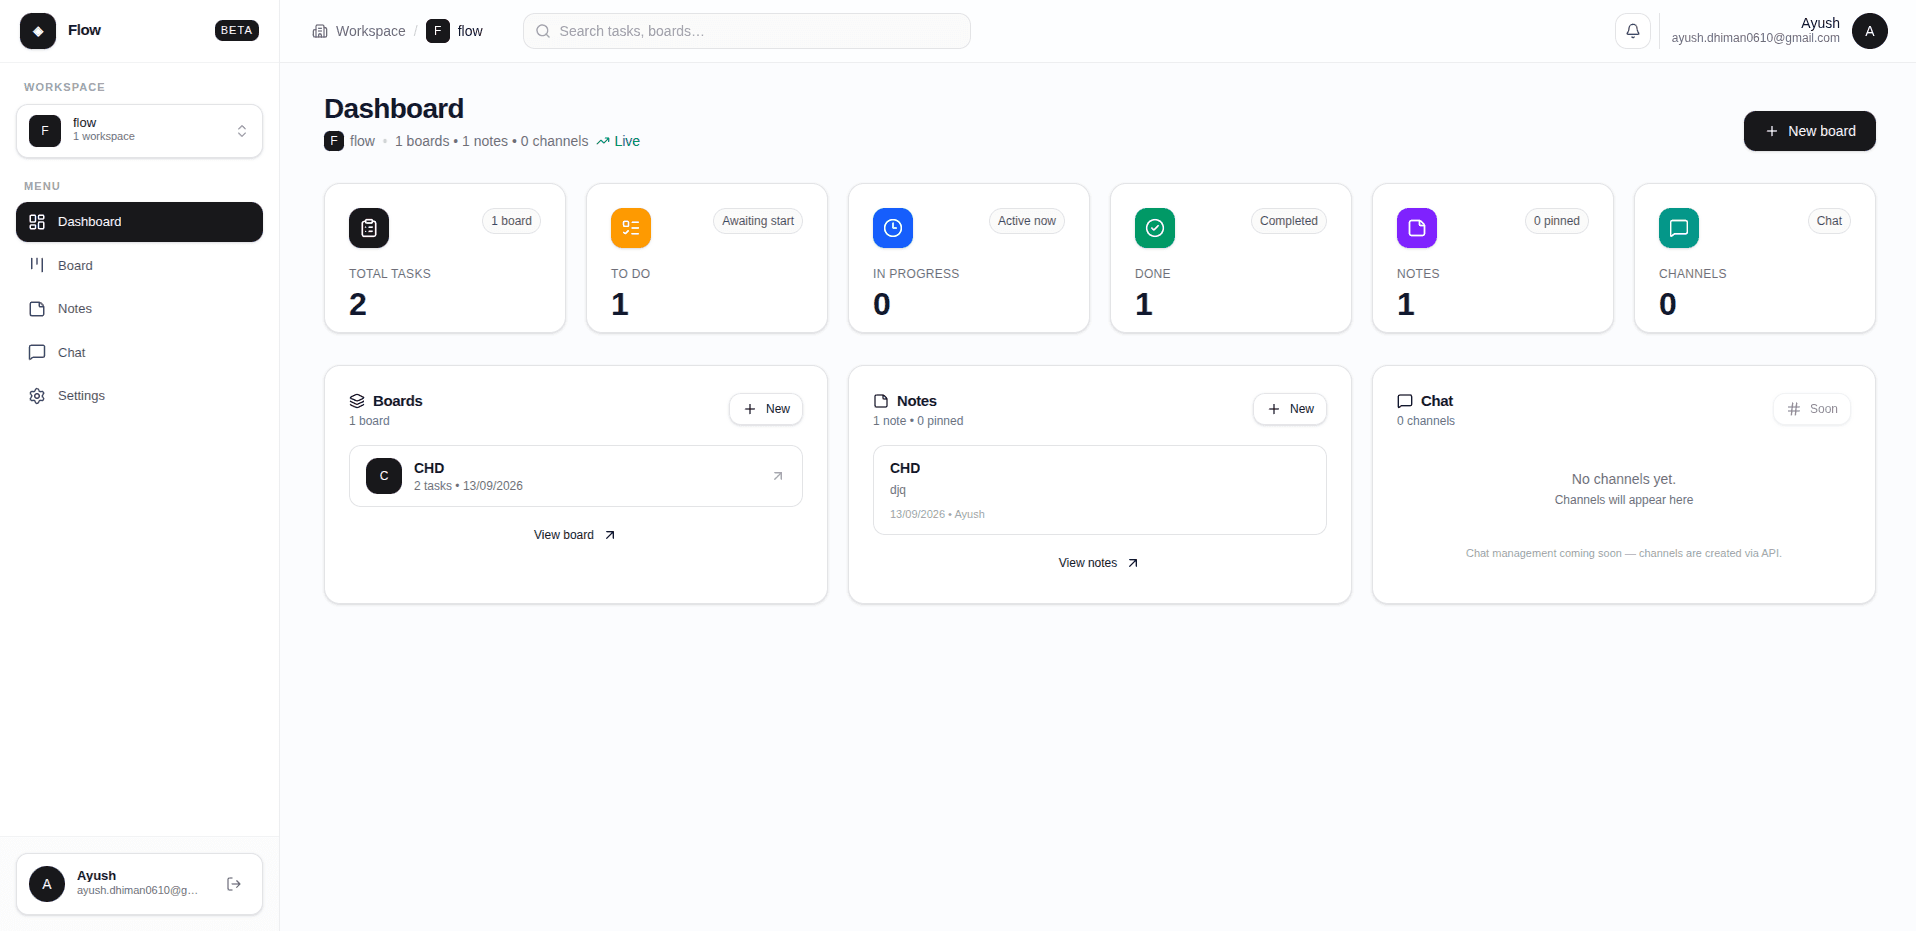Go to Board in the sidebar menu
The width and height of the screenshot is (1916, 931).
pos(139,265)
